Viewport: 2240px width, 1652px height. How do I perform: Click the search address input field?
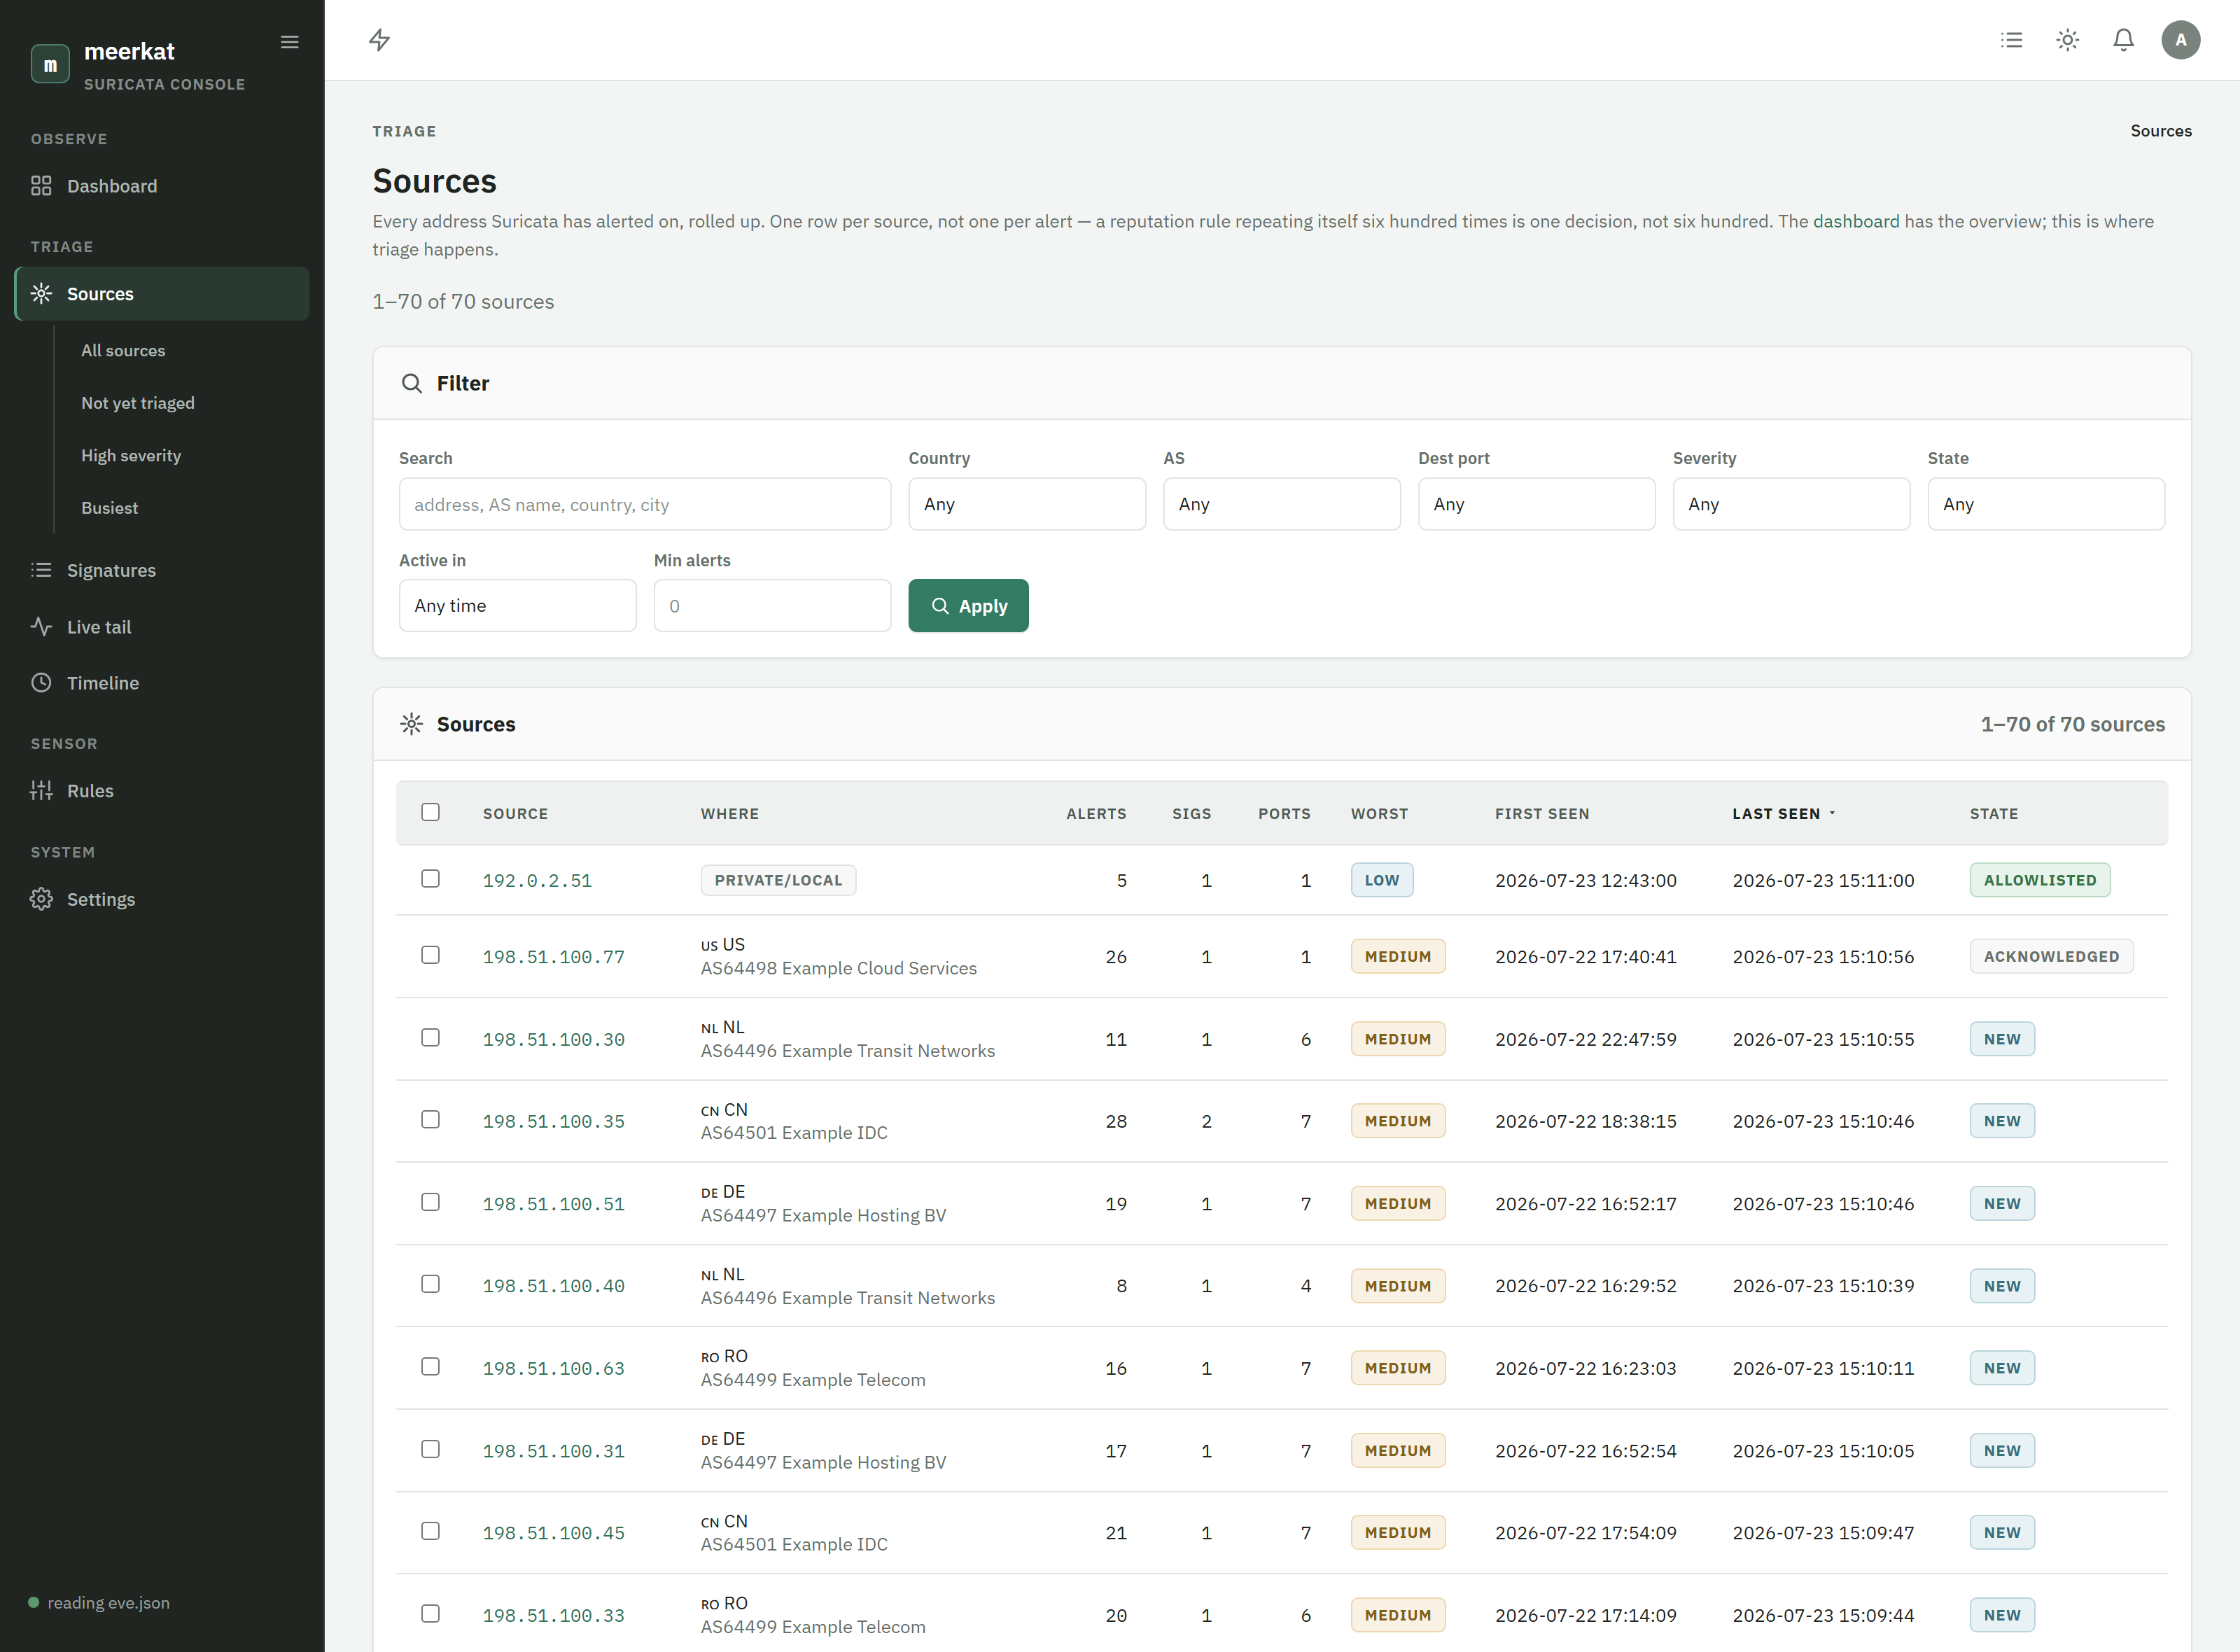point(645,504)
